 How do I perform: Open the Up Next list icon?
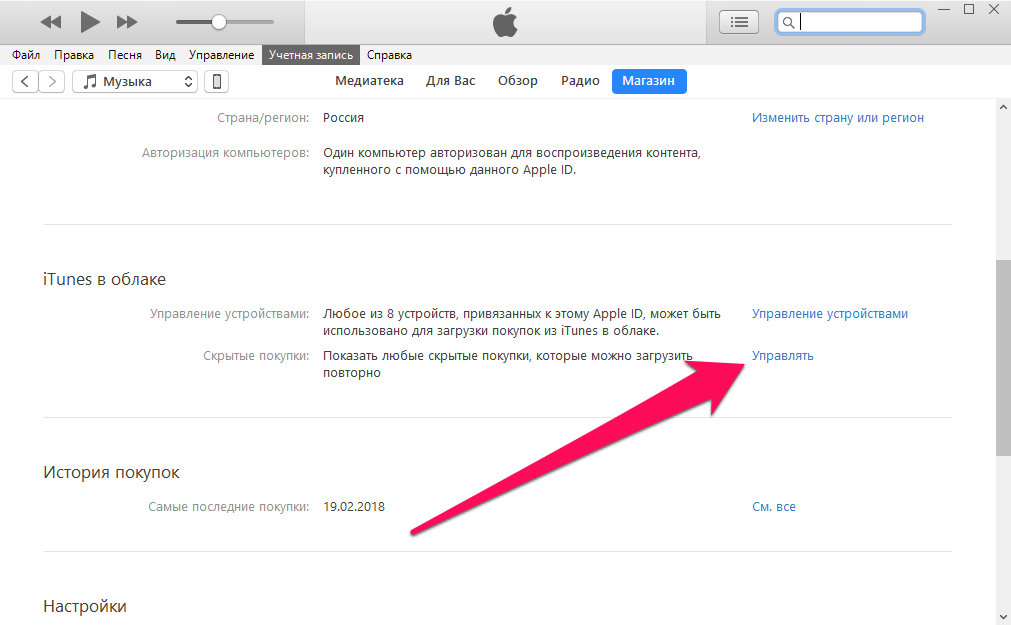click(x=739, y=23)
